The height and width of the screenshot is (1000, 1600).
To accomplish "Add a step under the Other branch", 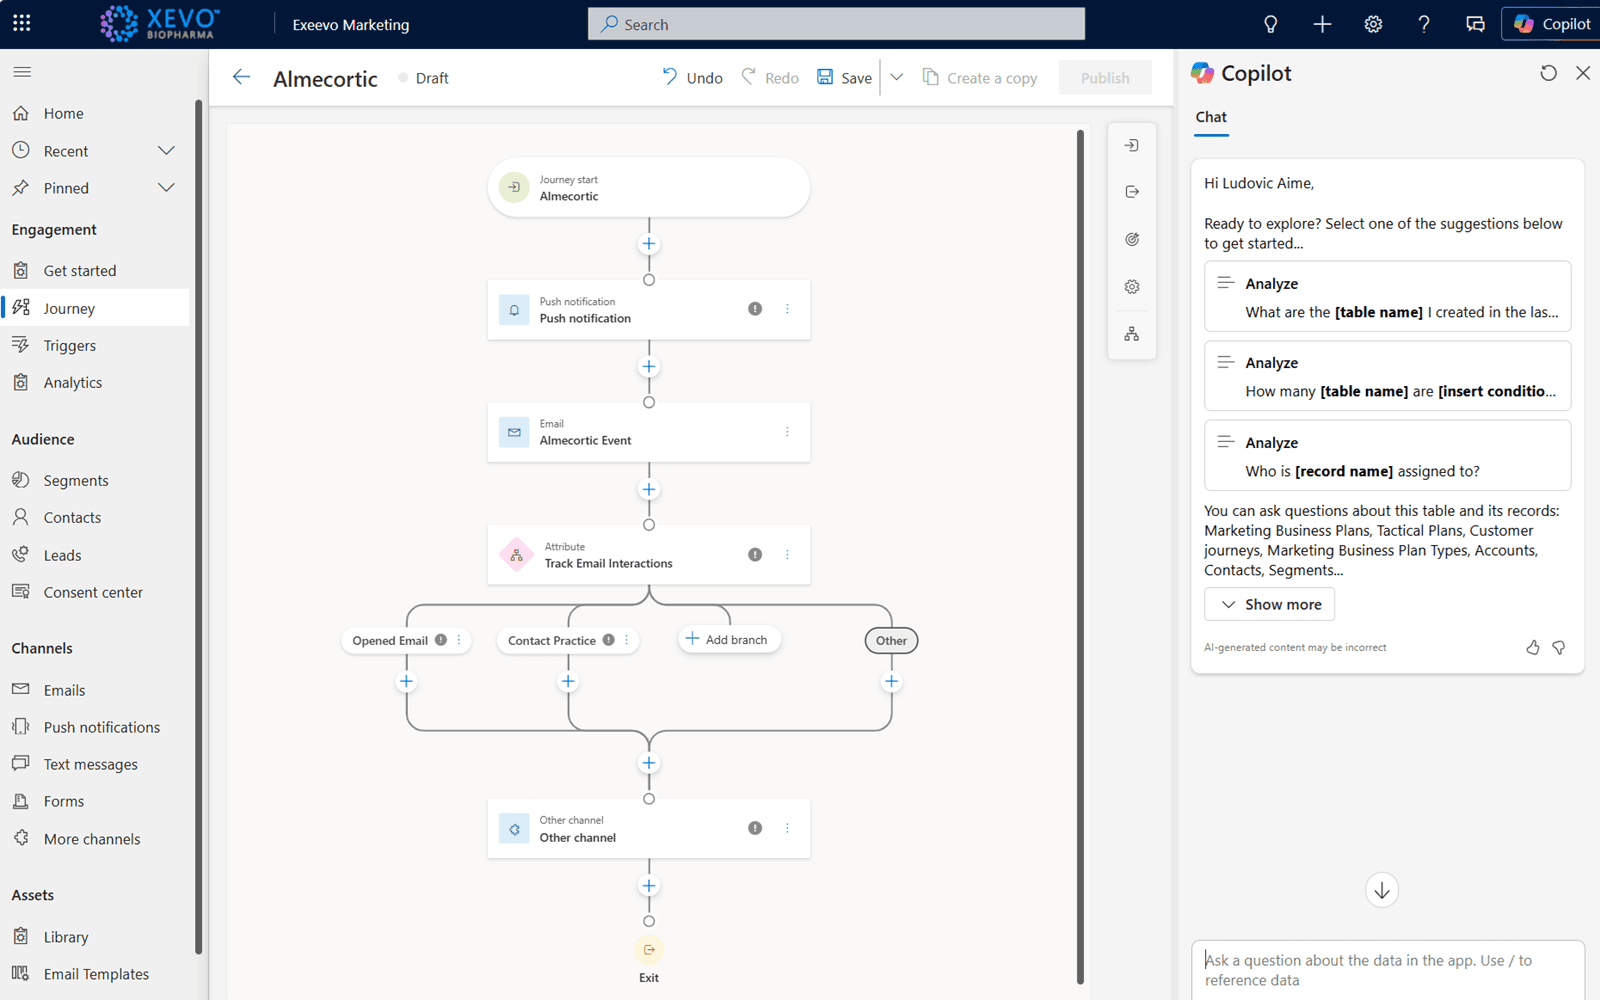I will coord(891,682).
